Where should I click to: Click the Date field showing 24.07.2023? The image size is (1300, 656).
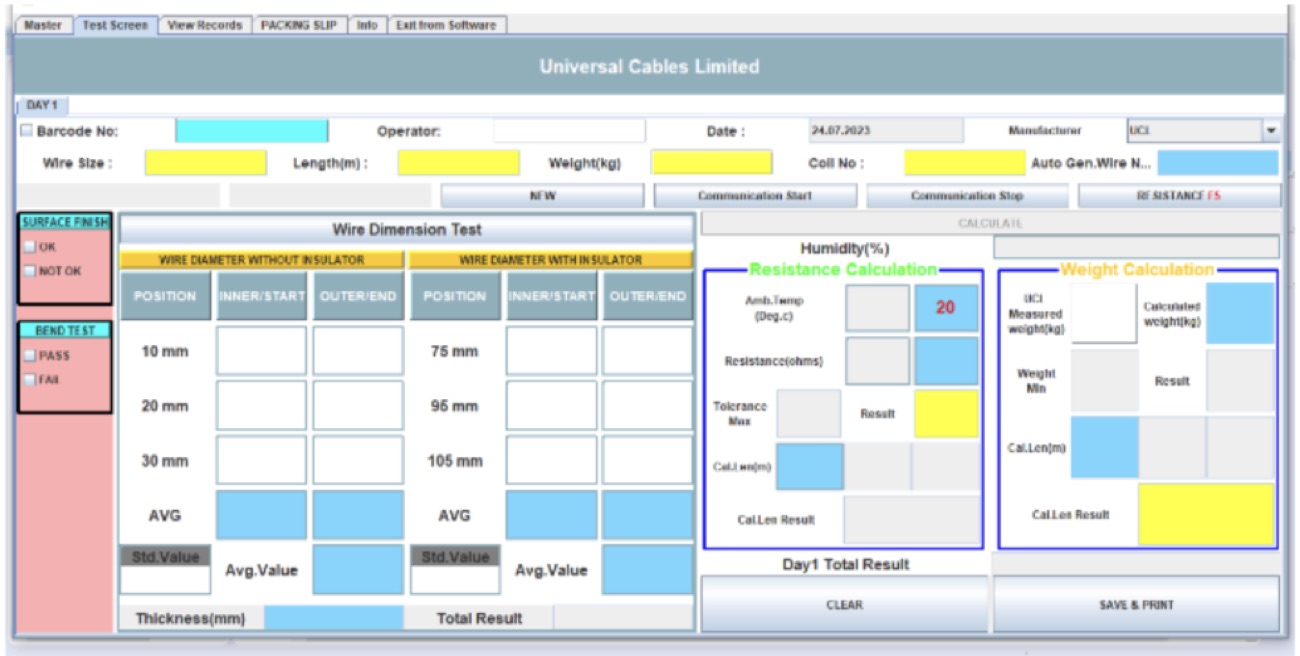pos(886,131)
